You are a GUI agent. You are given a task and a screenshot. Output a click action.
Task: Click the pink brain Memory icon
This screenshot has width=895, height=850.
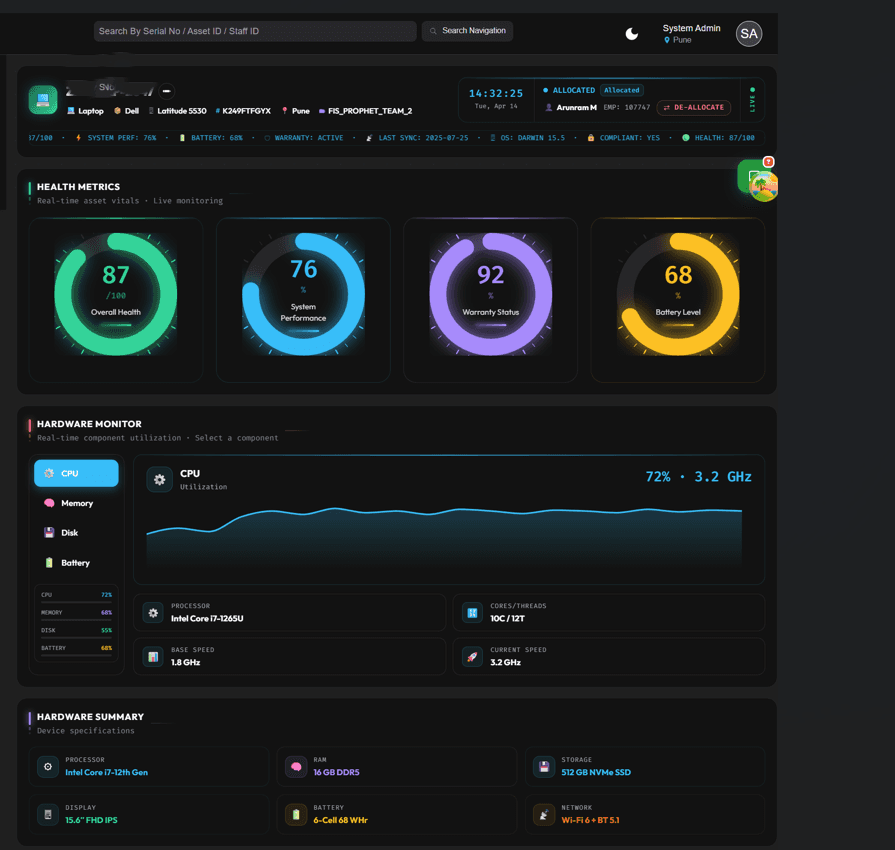coord(49,503)
